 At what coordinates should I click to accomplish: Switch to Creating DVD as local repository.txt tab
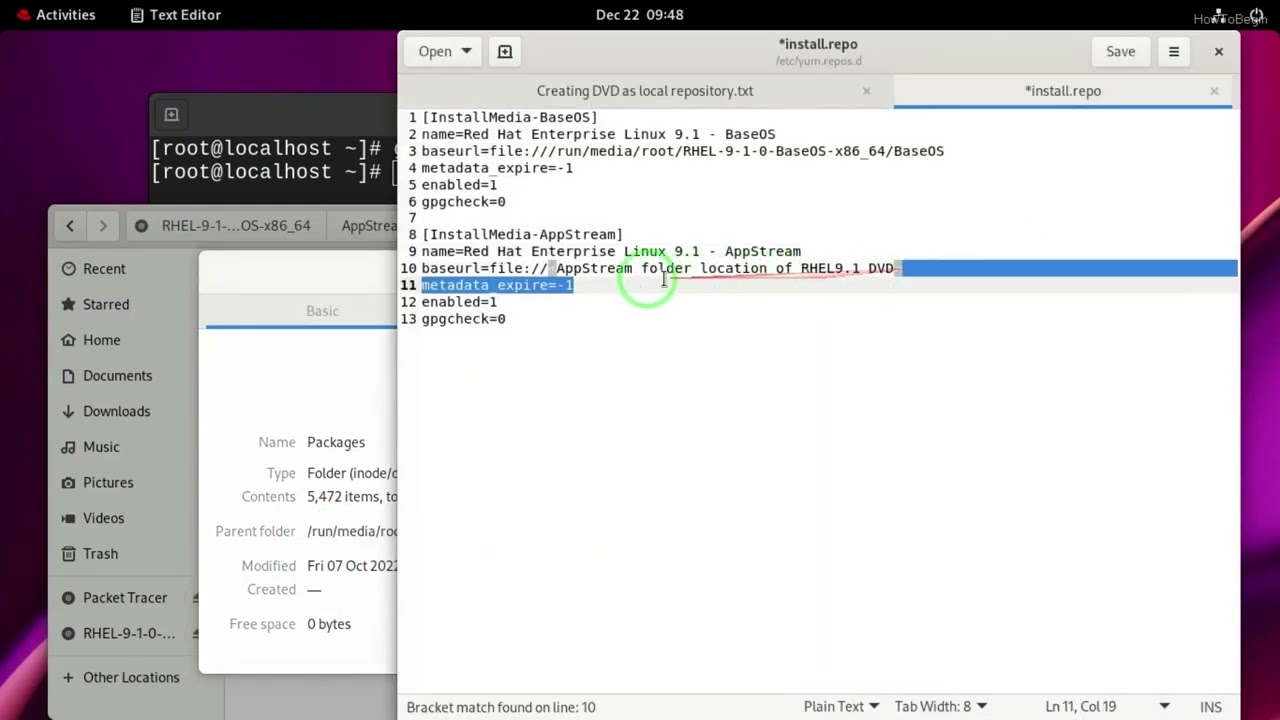pos(645,91)
